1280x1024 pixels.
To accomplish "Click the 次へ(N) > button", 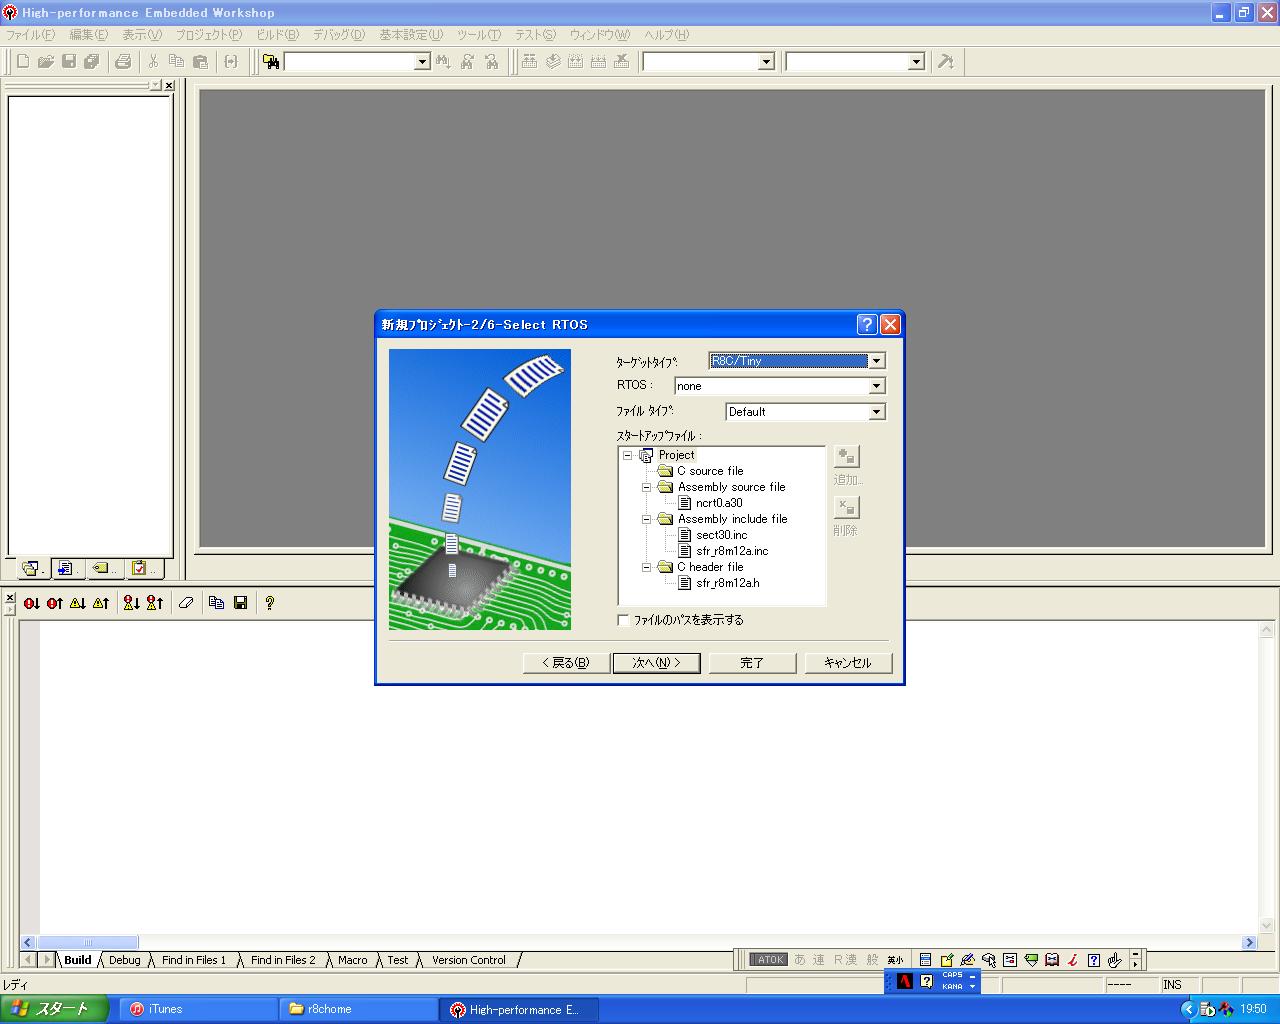I will pyautogui.click(x=656, y=663).
